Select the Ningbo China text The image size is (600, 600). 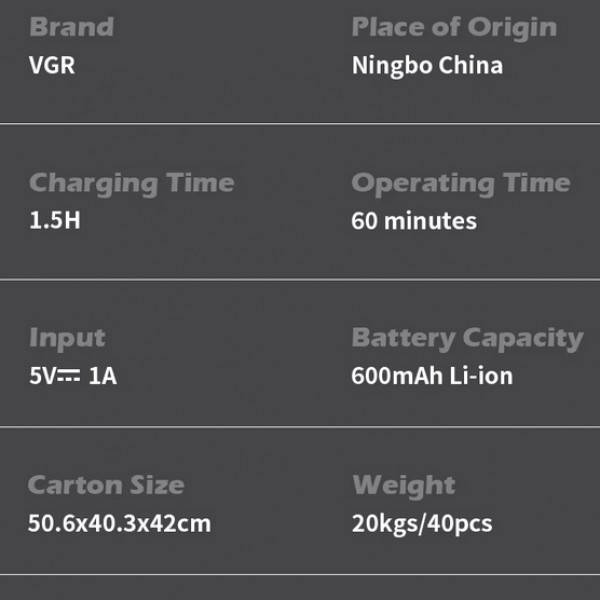click(x=427, y=66)
